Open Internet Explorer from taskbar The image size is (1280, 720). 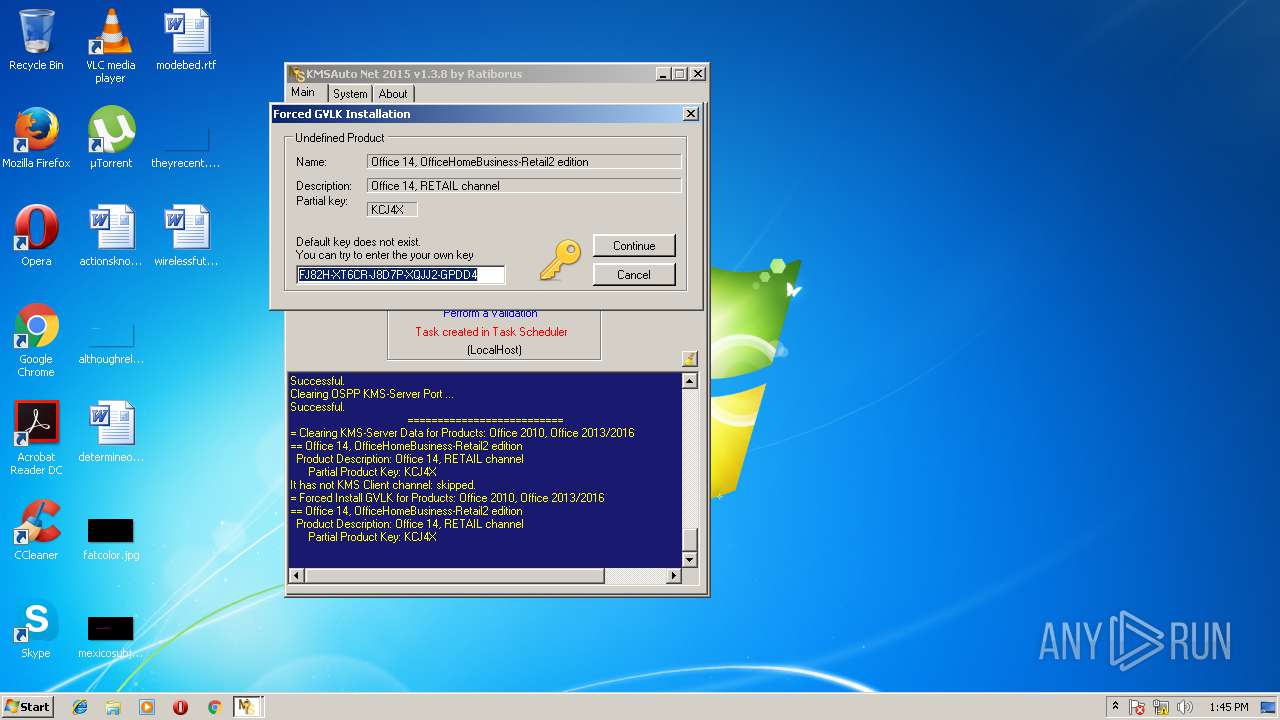pos(80,707)
